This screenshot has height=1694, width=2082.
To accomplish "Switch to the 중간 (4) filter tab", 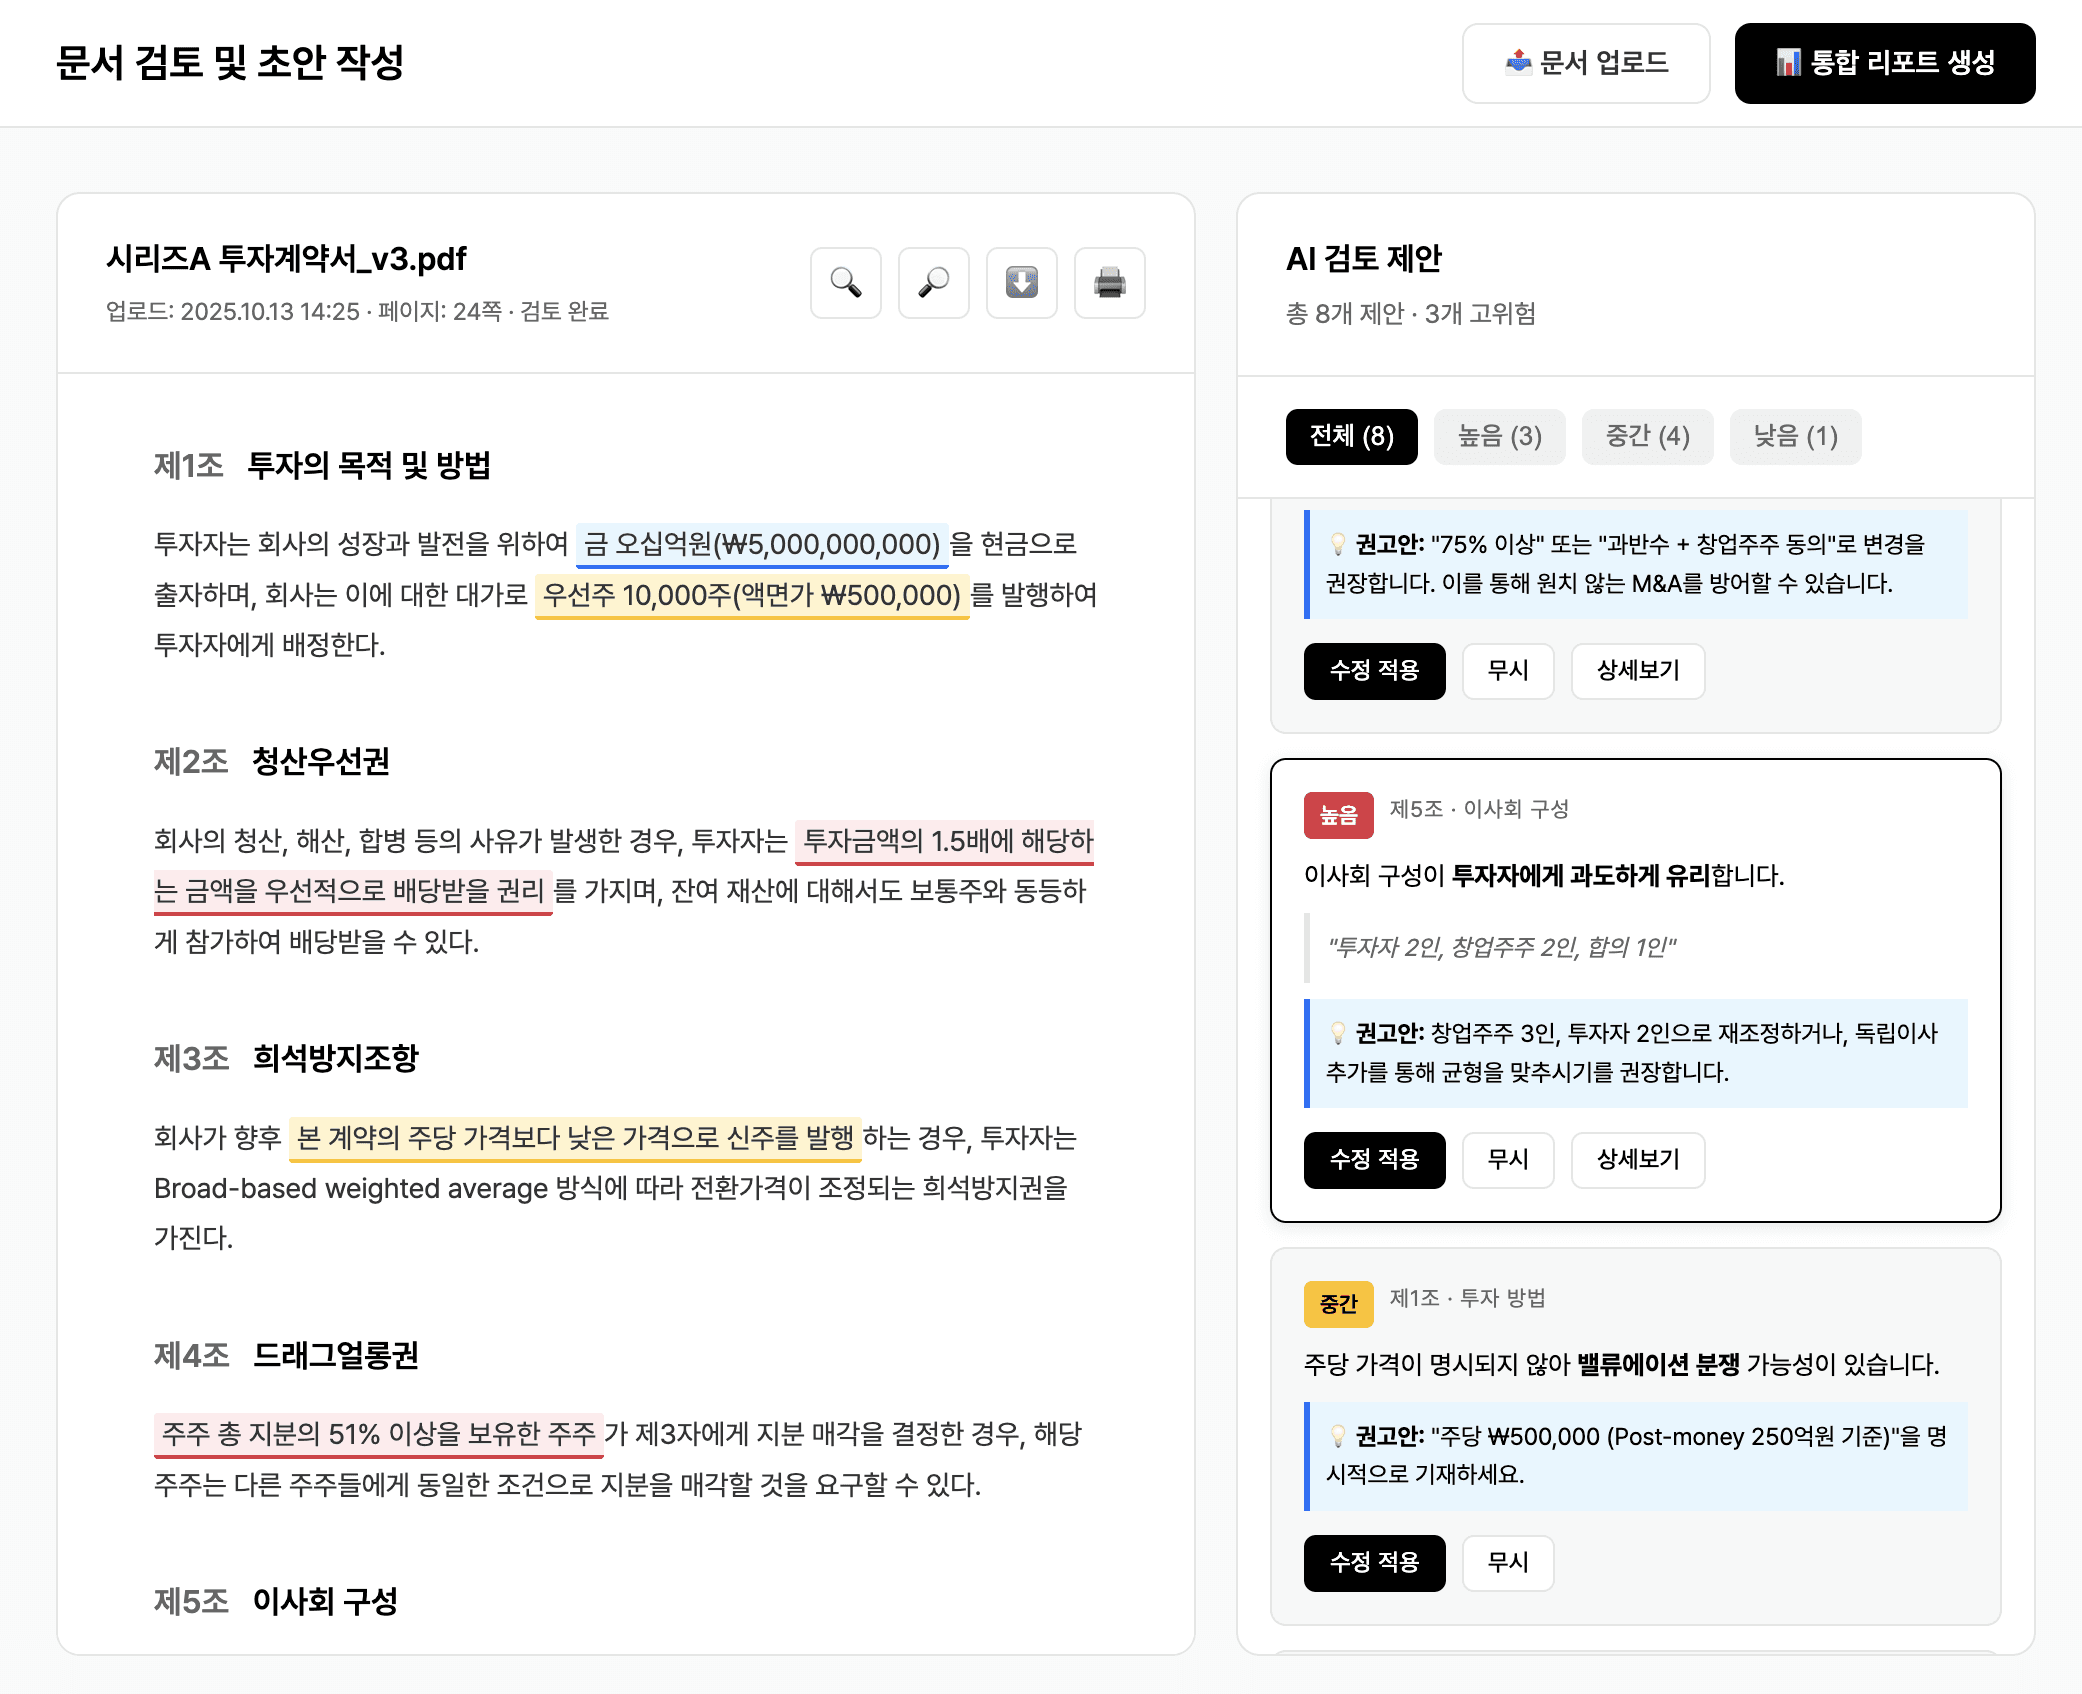I will click(x=1647, y=436).
